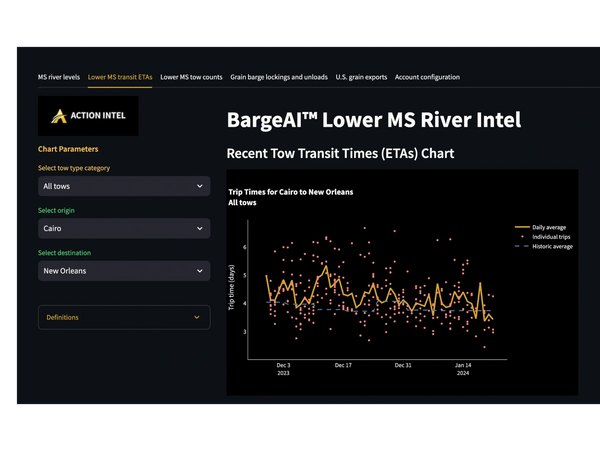Click the orange Individual trips legend dot

(522, 237)
